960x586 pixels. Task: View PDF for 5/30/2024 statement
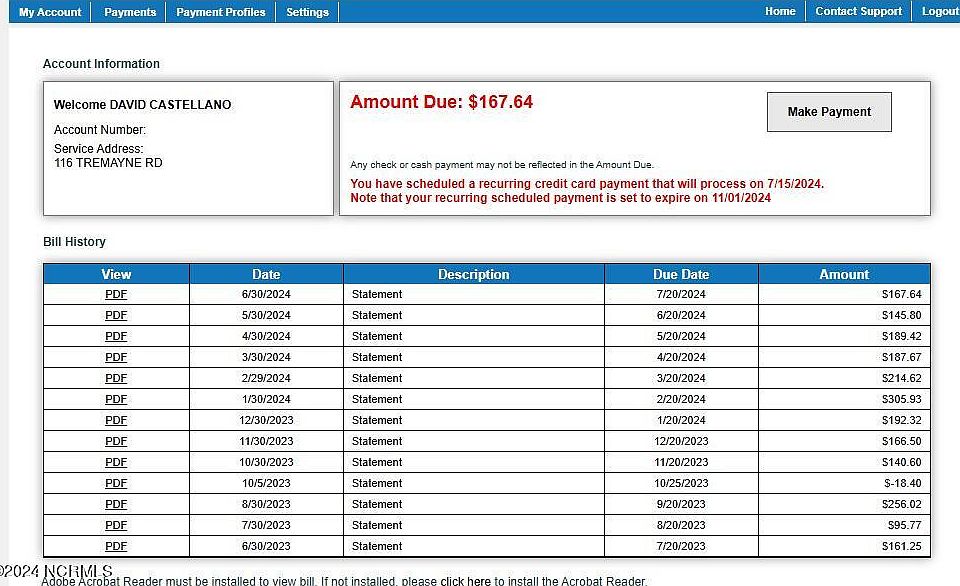point(116,315)
